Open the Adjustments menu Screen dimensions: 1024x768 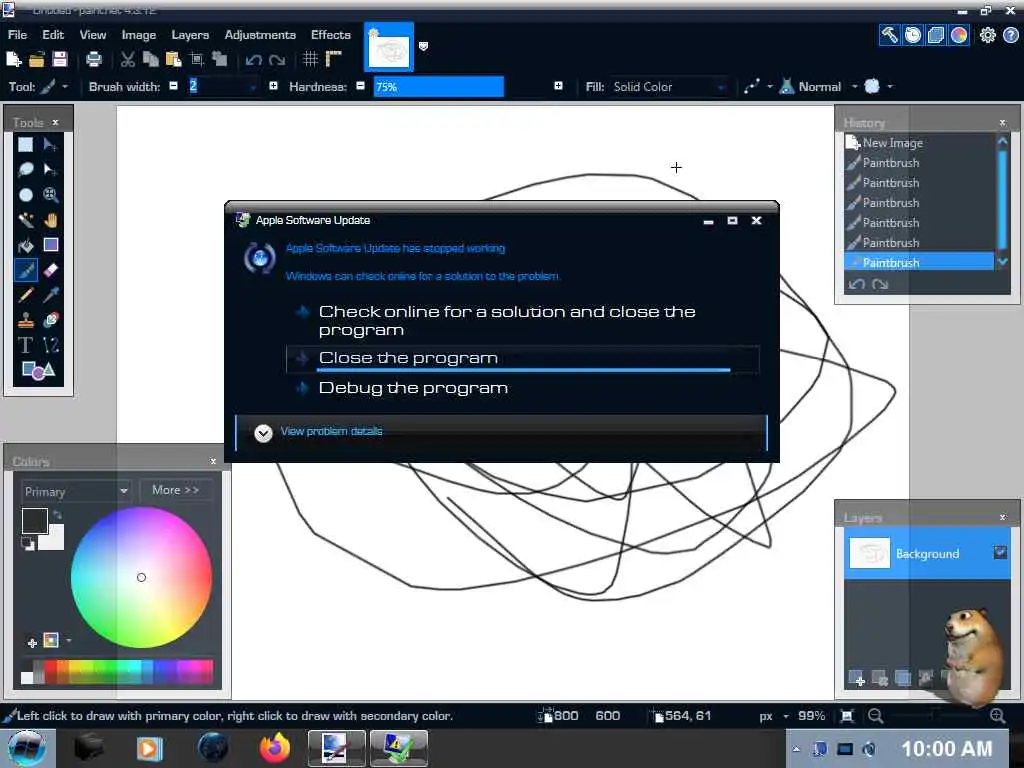260,35
